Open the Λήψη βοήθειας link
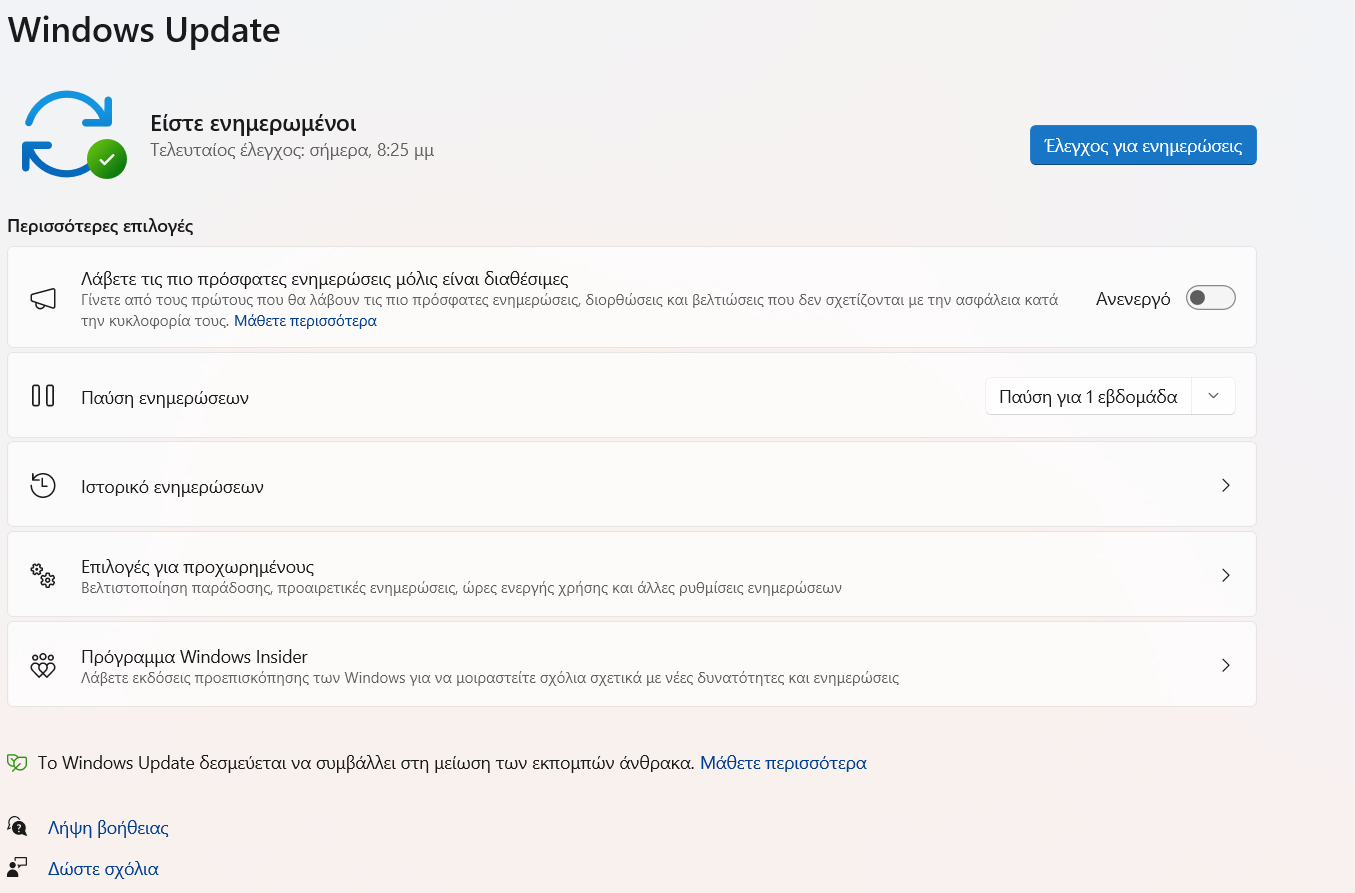 click(x=108, y=828)
